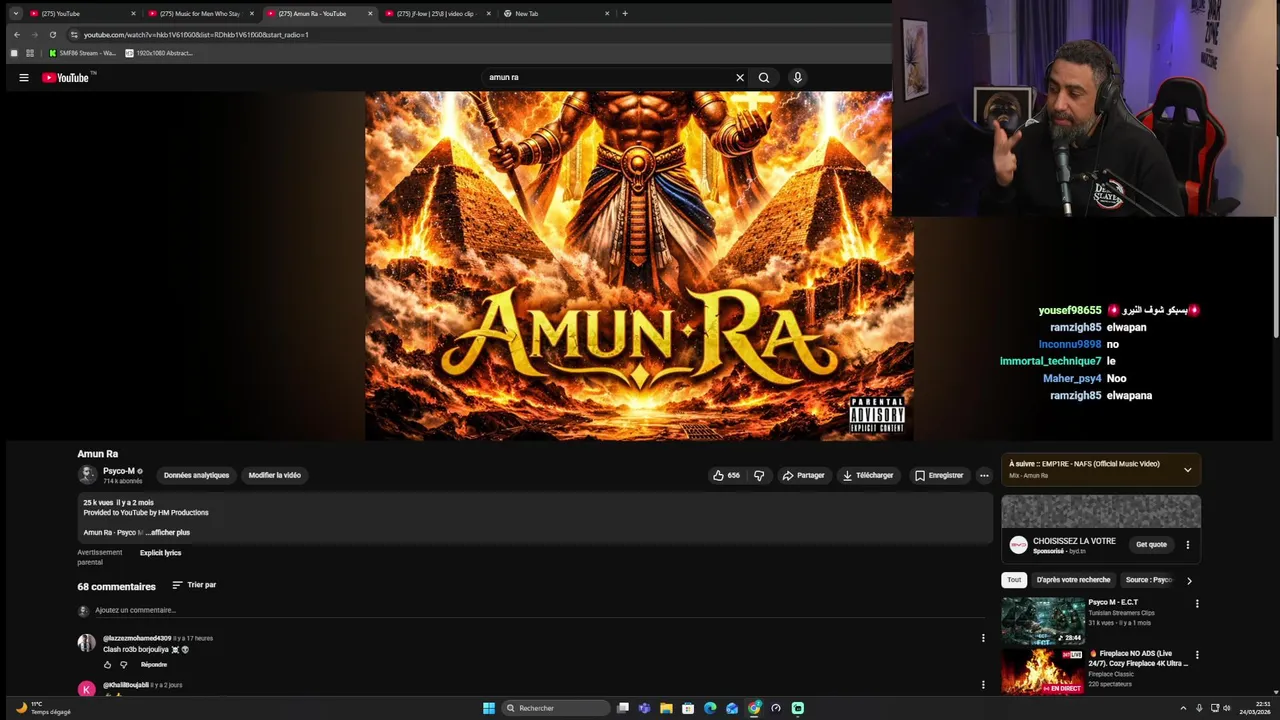This screenshot has width=1280, height=720.
Task: Dislike the Amun Ra video
Action: (759, 475)
